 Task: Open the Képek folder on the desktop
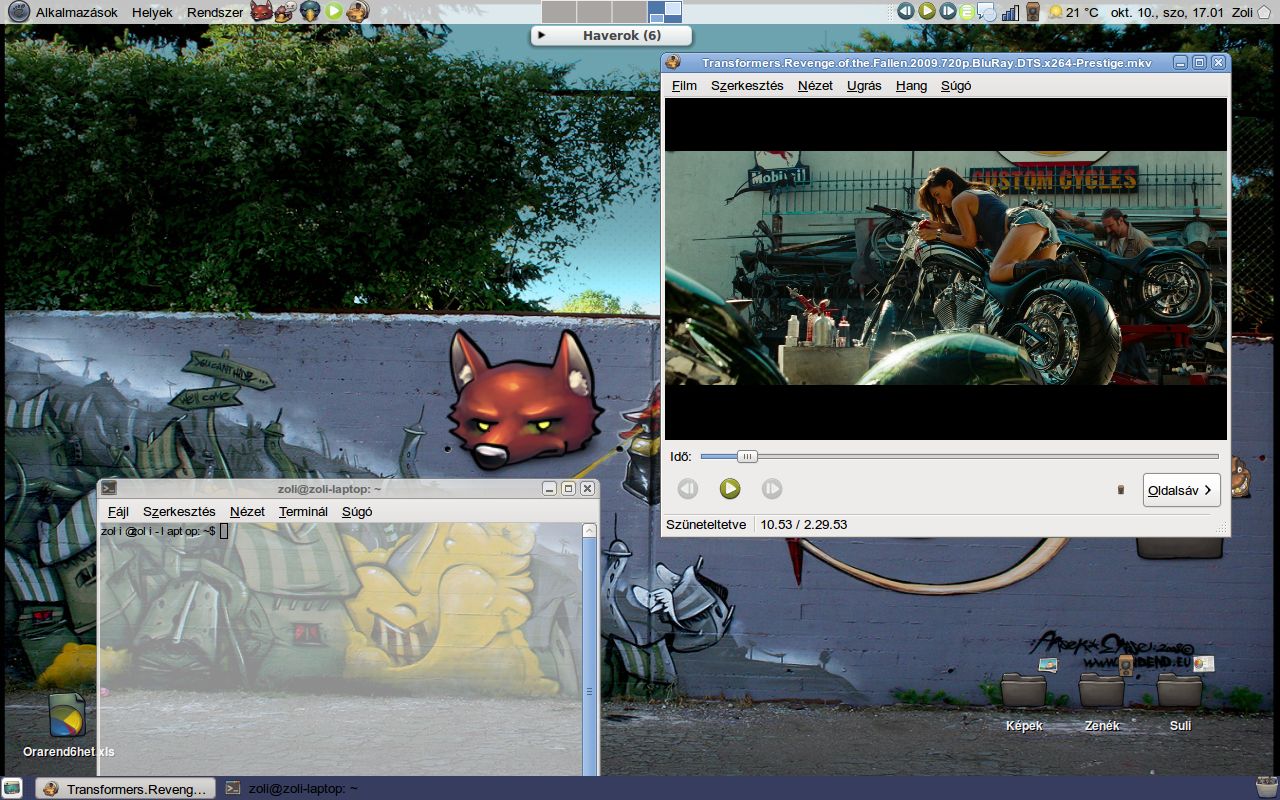tap(1024, 691)
